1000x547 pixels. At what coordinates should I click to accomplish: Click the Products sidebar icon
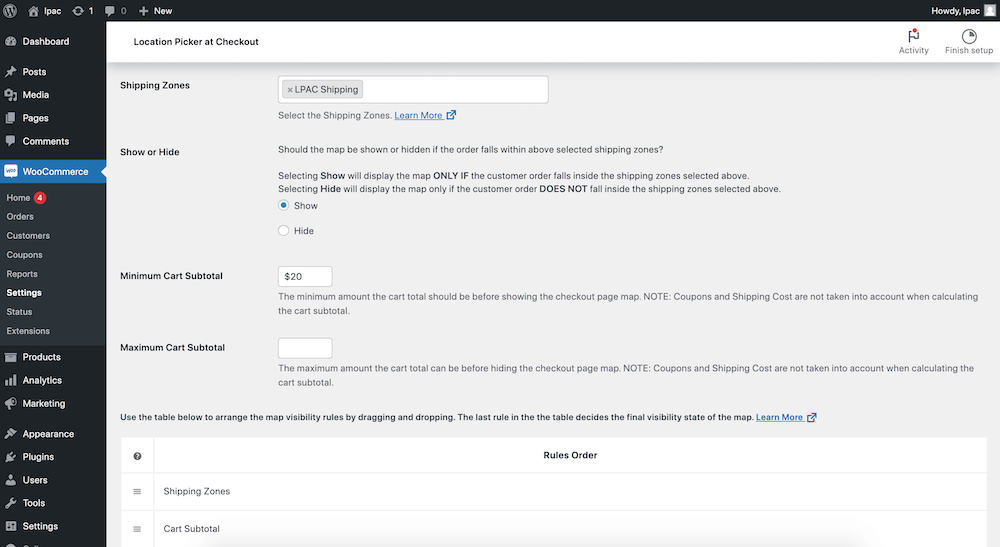pos(10,357)
